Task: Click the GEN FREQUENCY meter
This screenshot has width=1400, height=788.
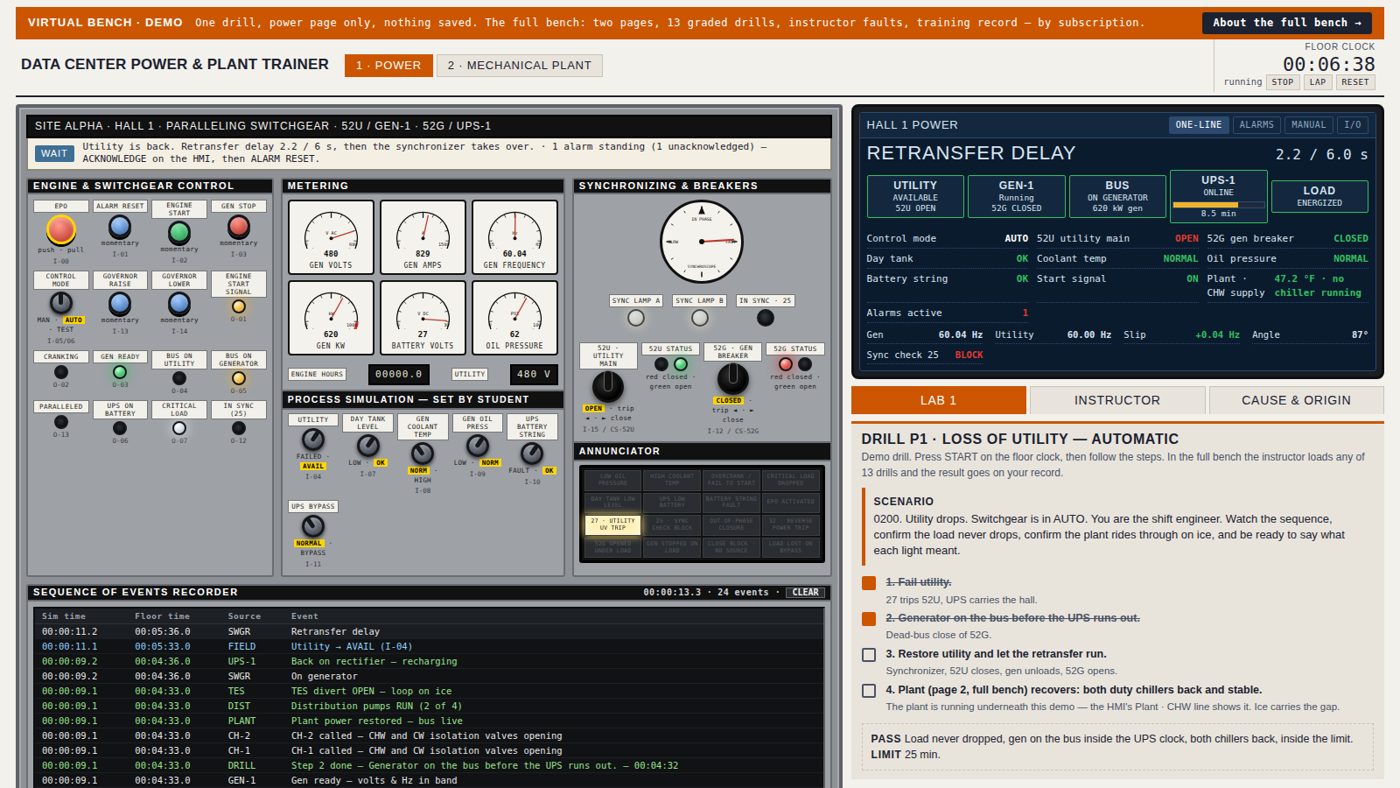Action: click(515, 237)
